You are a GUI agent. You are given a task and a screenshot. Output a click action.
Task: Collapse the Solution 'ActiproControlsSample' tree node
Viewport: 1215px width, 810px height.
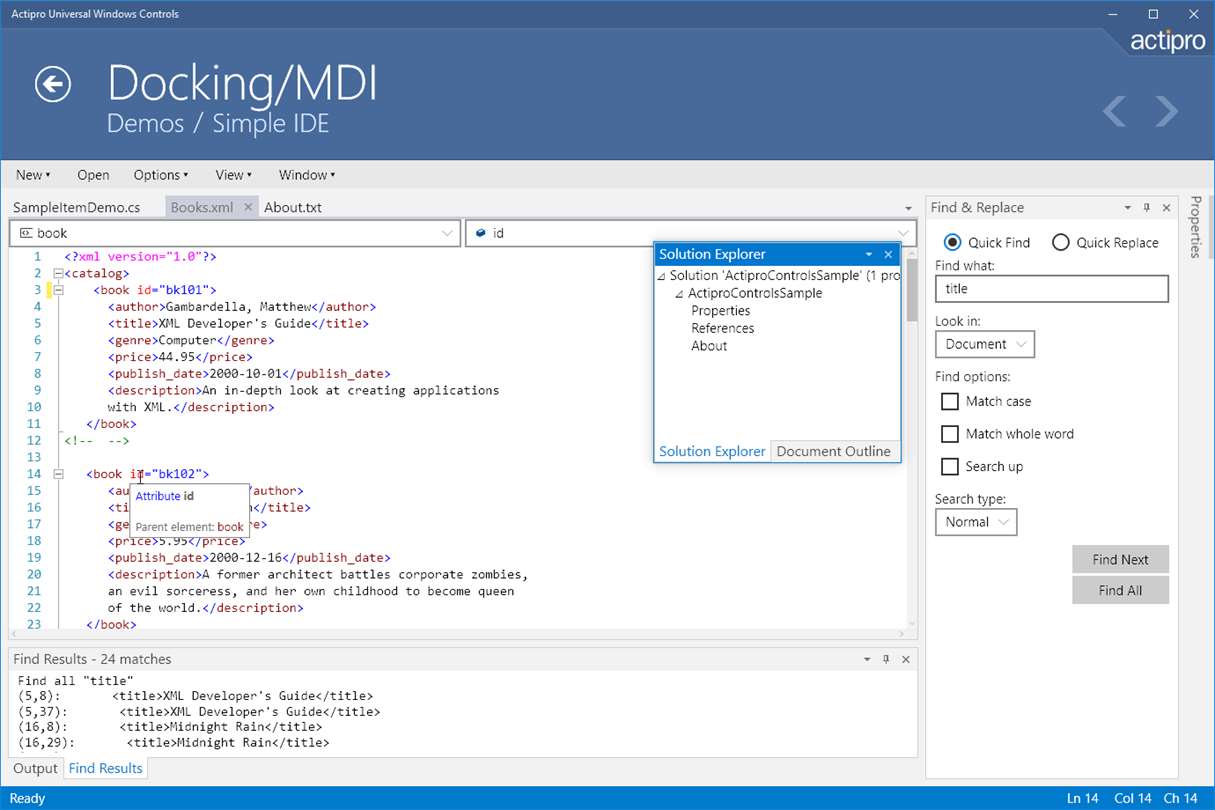pyautogui.click(x=662, y=276)
